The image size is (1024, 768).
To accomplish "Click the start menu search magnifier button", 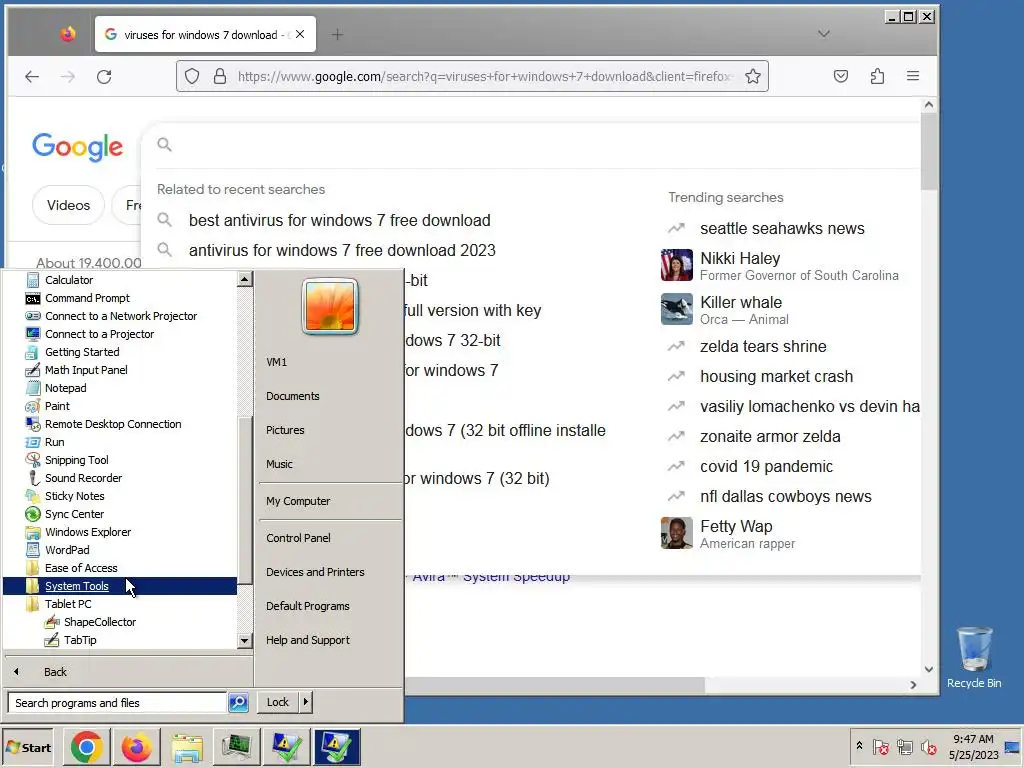I will pyautogui.click(x=238, y=703).
